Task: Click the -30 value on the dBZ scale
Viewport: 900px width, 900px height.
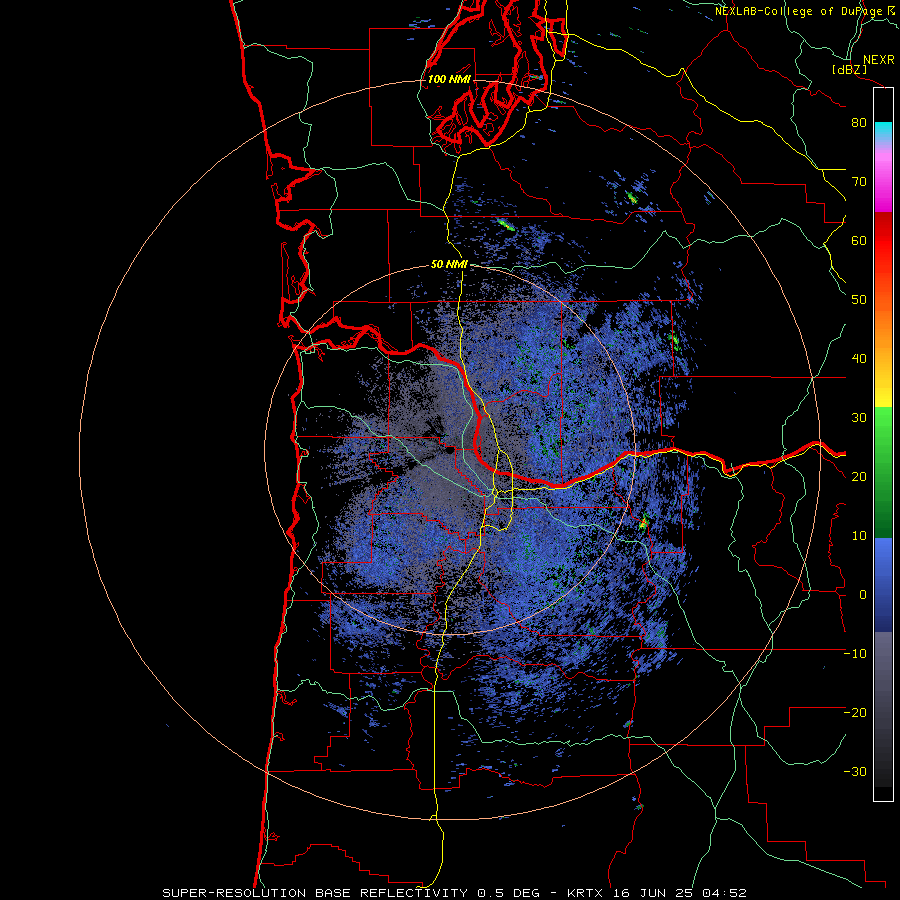Action: [x=855, y=772]
